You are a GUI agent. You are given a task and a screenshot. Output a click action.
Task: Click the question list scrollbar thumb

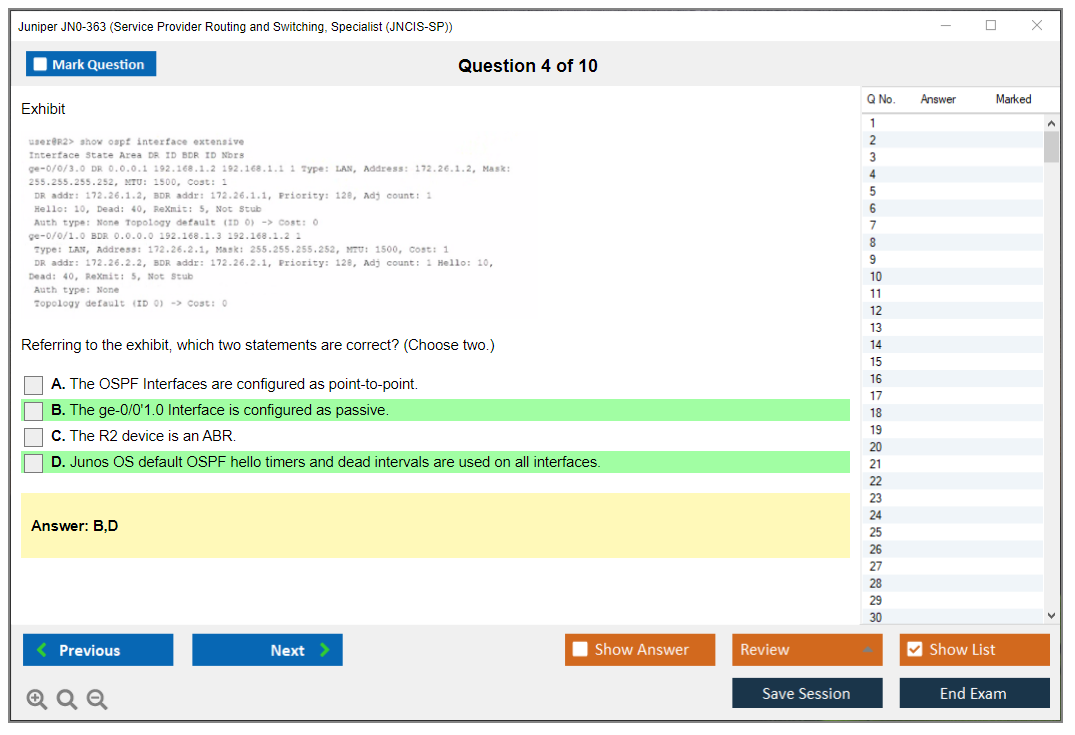(x=1051, y=147)
